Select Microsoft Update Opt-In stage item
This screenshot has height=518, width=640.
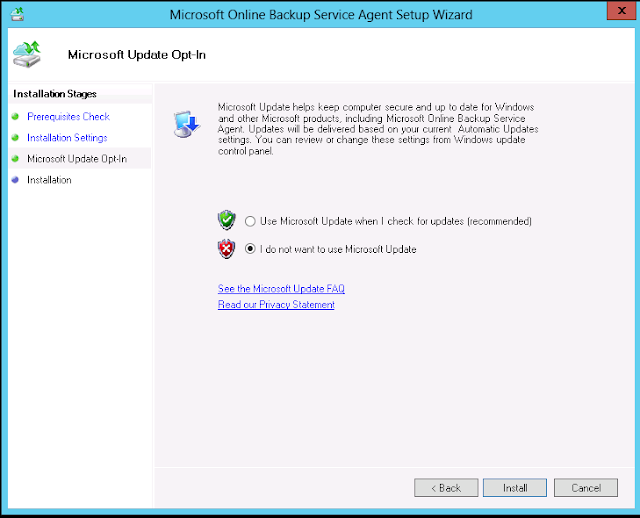tap(77, 159)
